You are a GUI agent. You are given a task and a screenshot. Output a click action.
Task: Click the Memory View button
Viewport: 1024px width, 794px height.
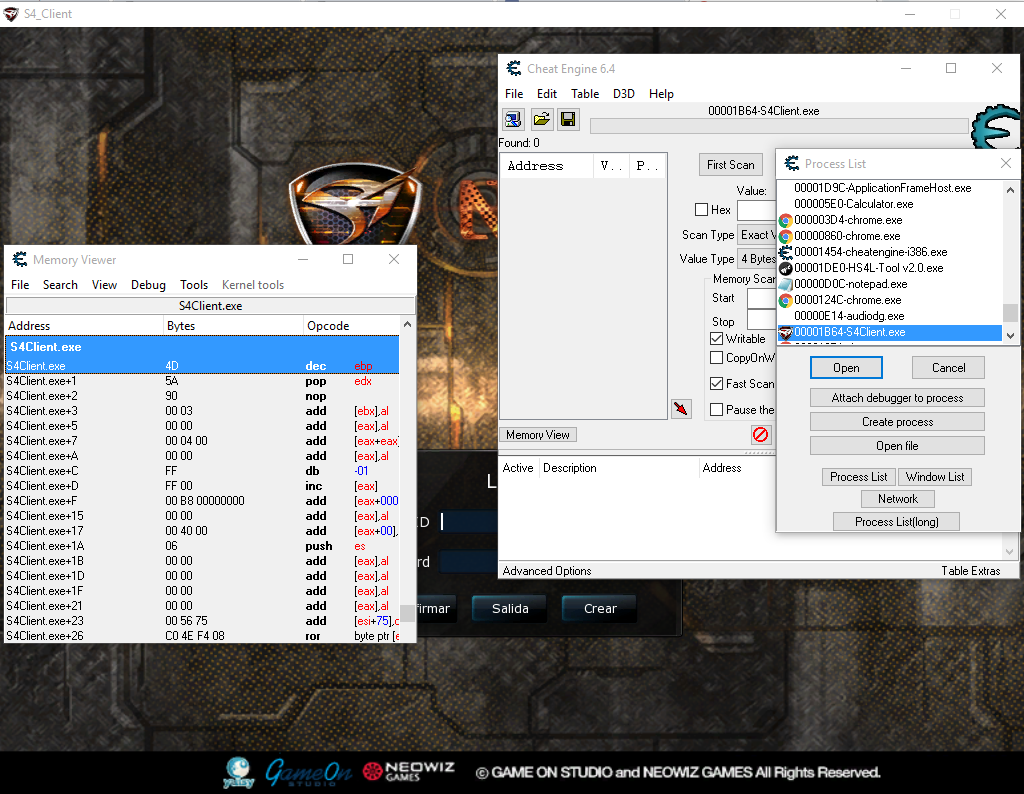[x=538, y=435]
